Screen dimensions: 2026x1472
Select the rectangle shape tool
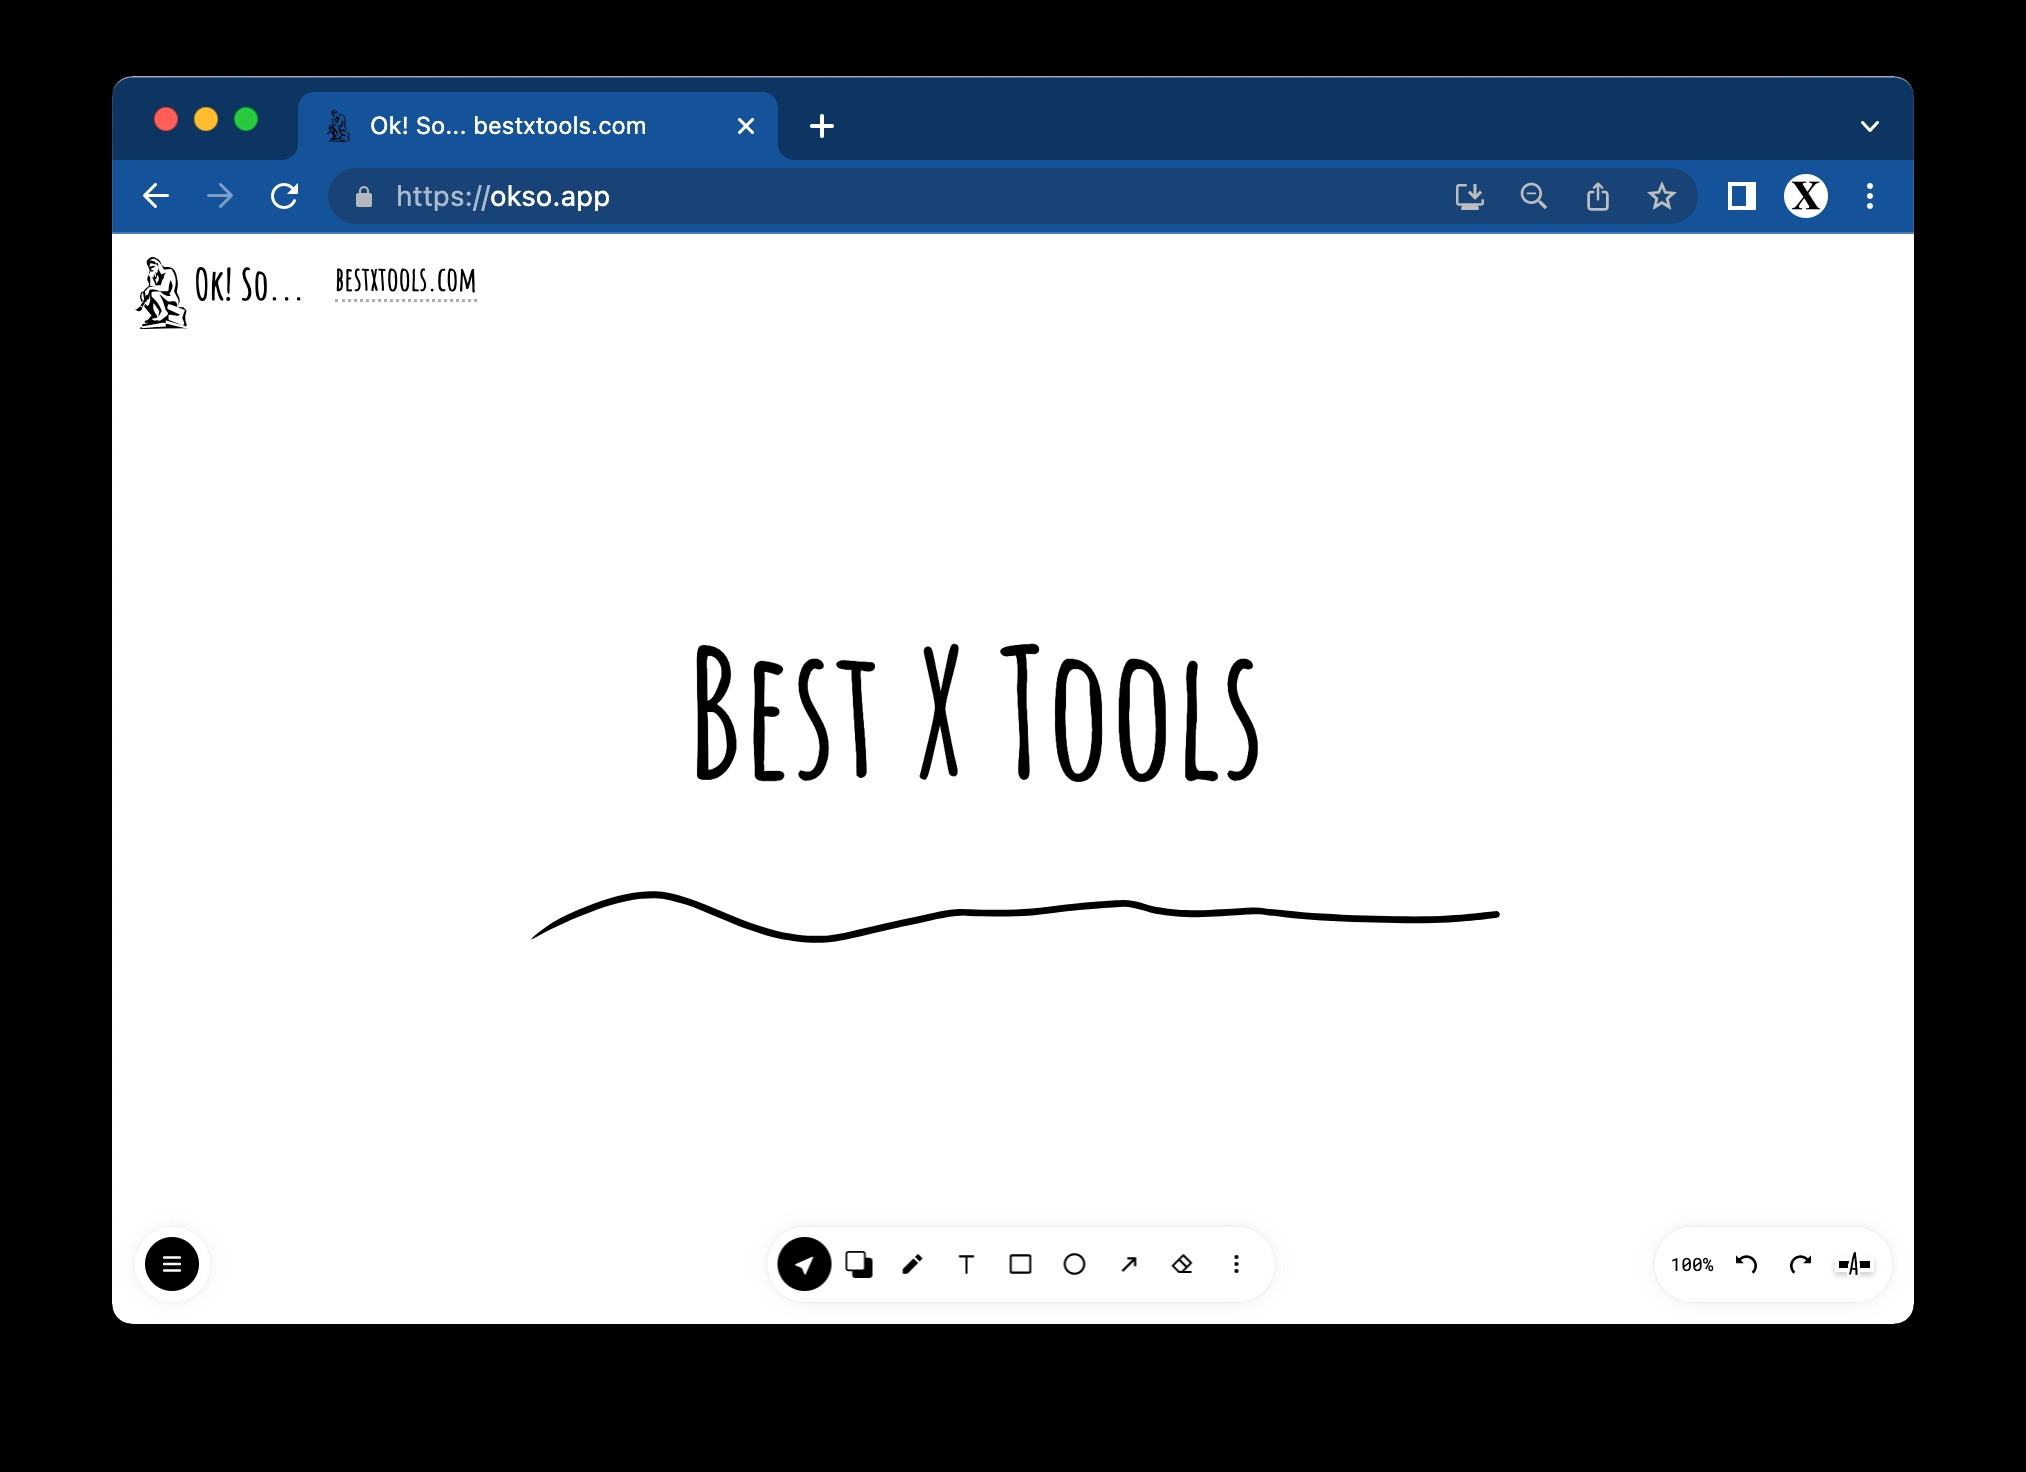tap(1020, 1265)
